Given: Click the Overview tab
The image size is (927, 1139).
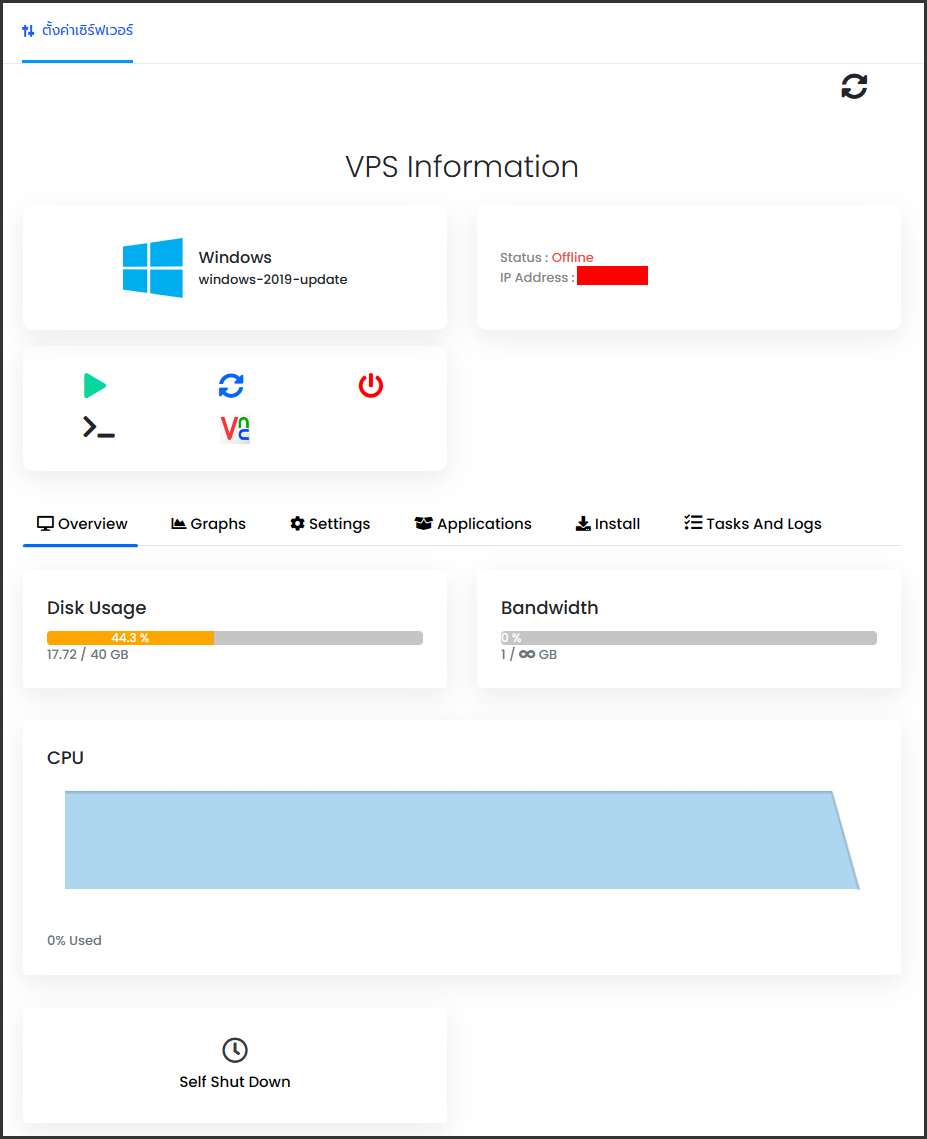Looking at the screenshot, I should point(80,523).
